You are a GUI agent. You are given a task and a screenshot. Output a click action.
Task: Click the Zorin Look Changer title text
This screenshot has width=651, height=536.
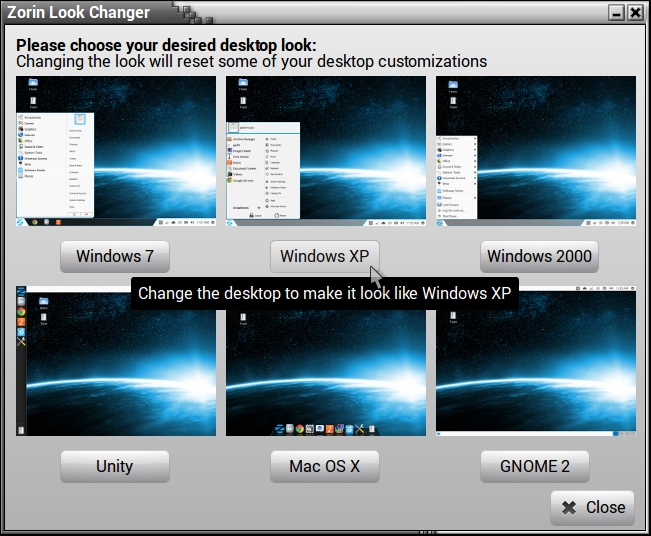point(78,12)
